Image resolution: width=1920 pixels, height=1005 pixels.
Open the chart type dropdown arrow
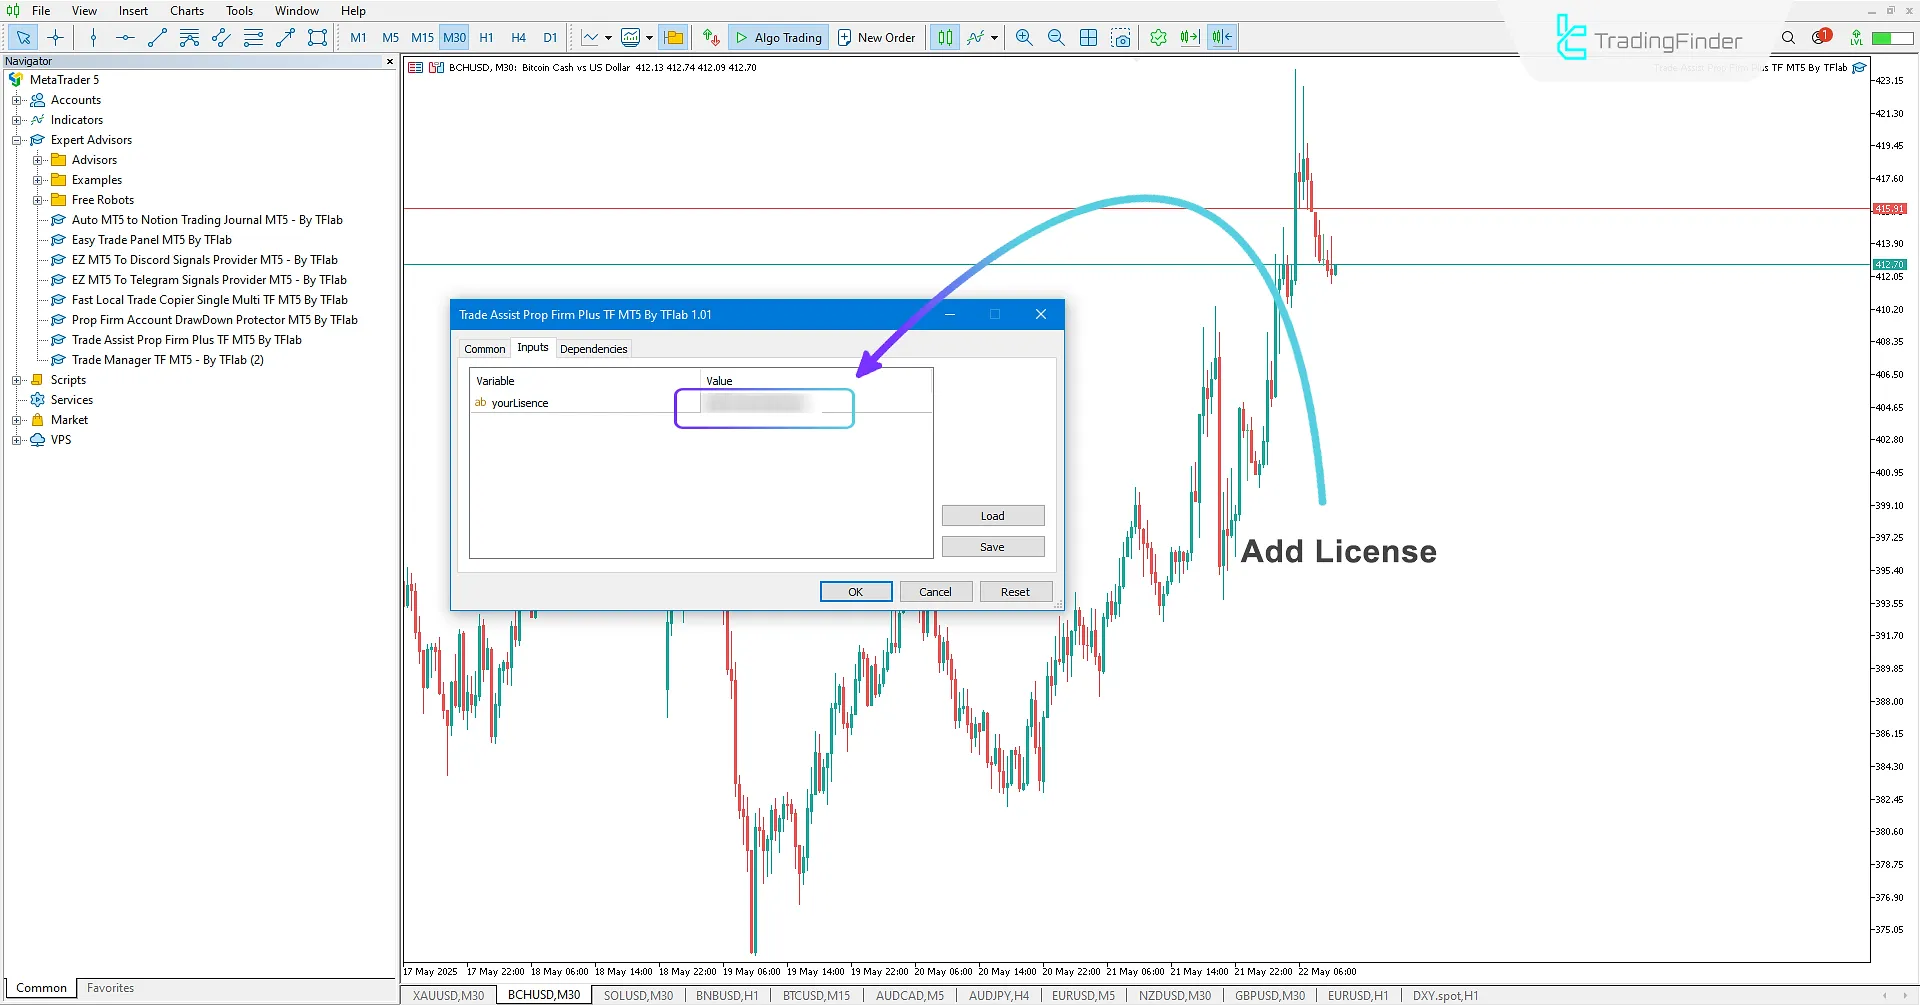pyautogui.click(x=606, y=40)
